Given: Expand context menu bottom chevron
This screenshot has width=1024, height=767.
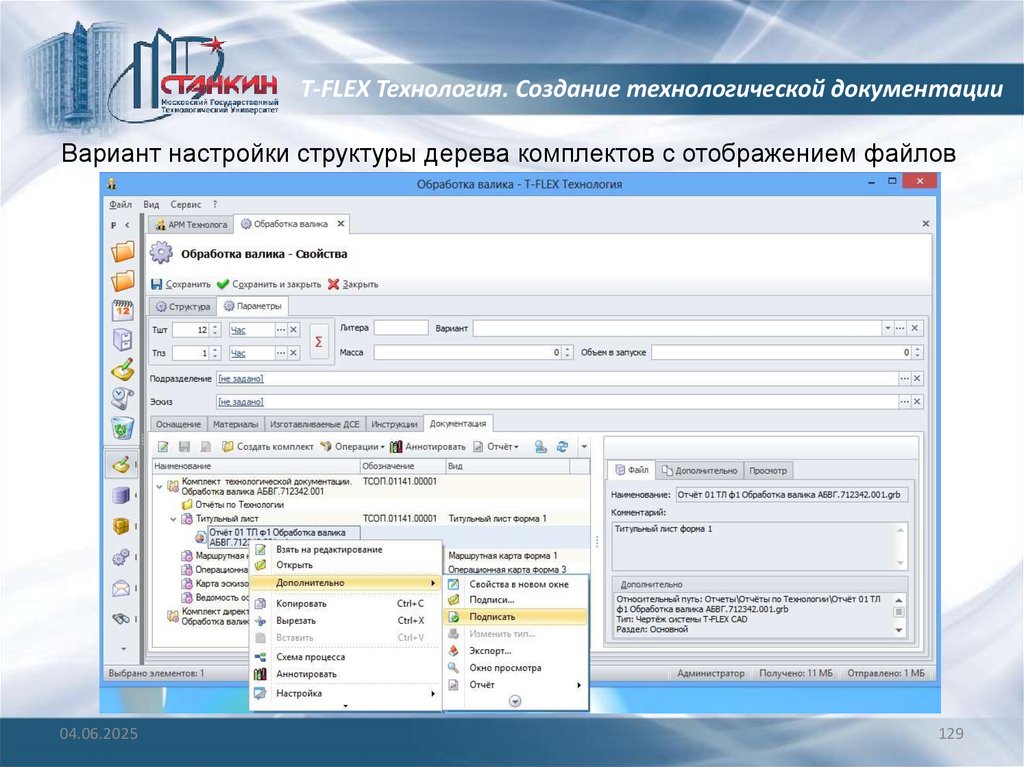Looking at the screenshot, I should (x=345, y=706).
